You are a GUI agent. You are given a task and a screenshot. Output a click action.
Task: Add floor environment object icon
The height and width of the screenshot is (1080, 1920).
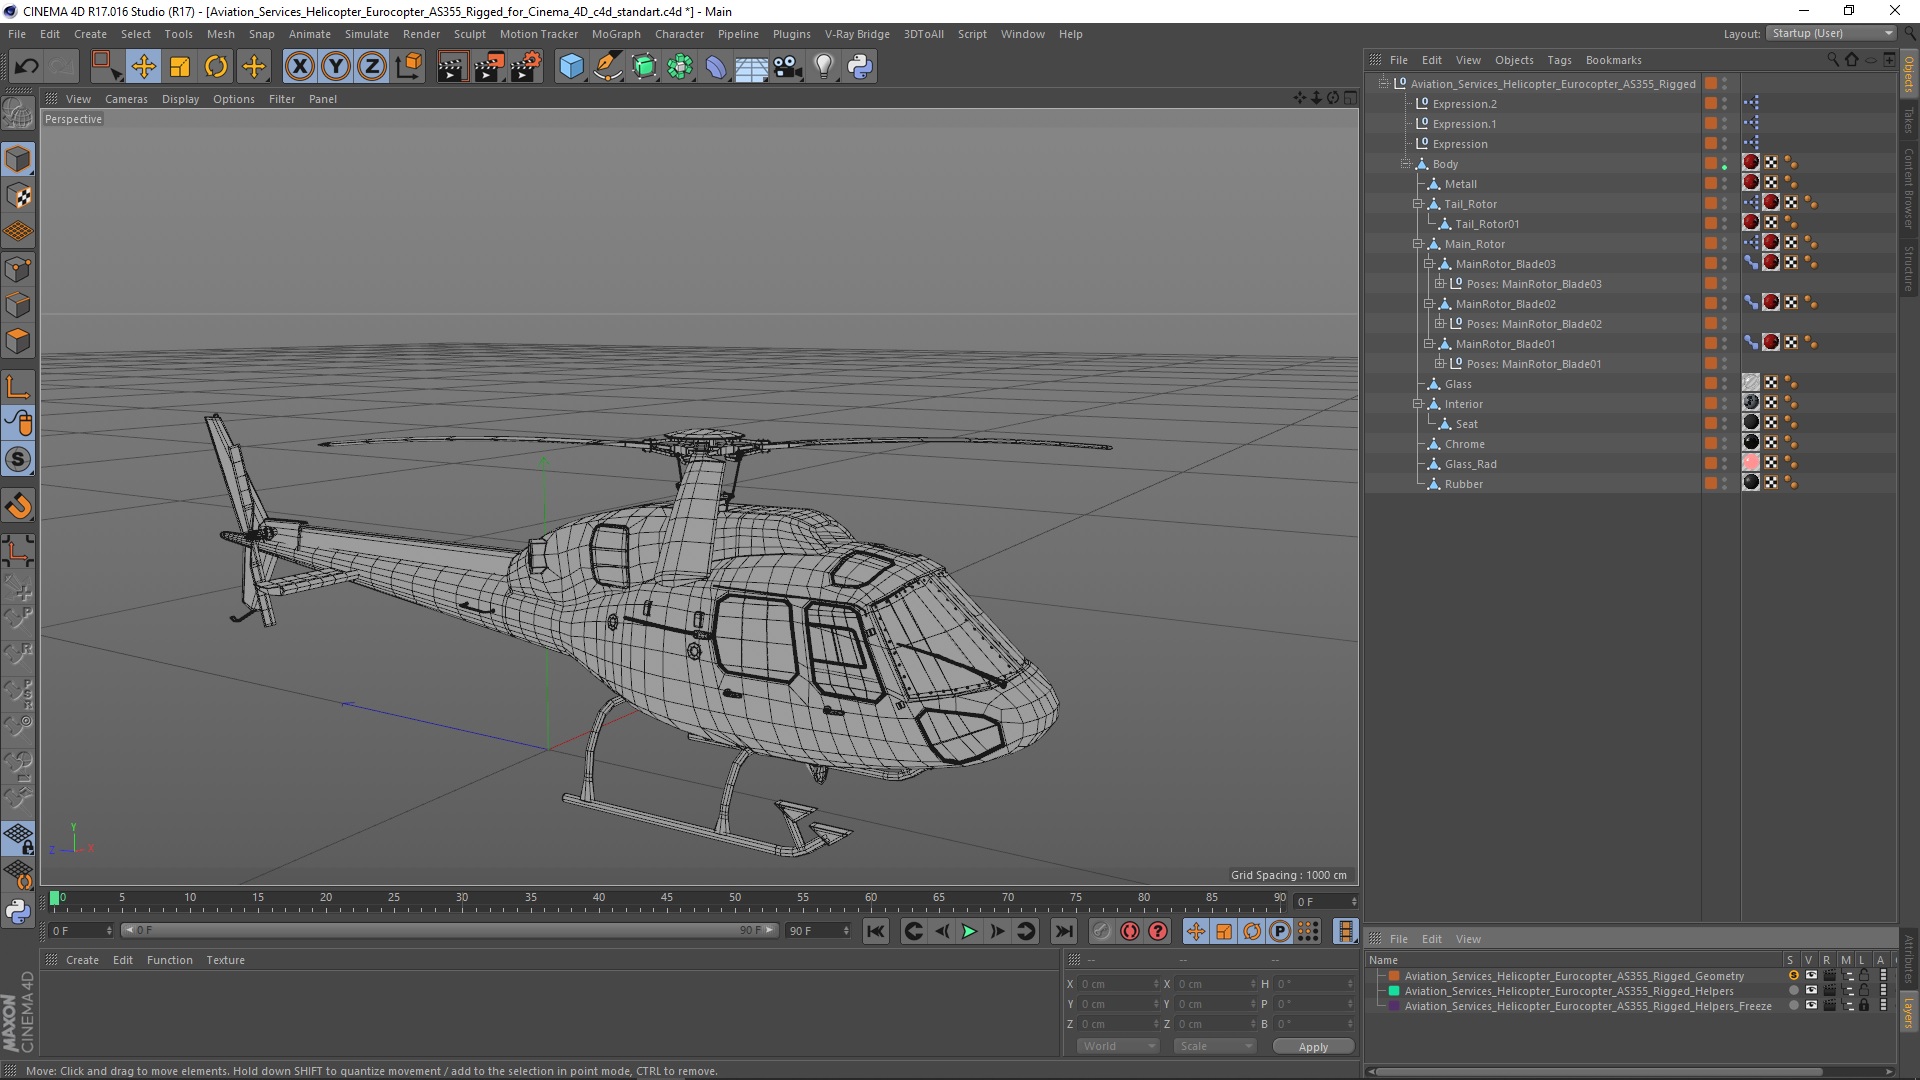click(x=752, y=67)
